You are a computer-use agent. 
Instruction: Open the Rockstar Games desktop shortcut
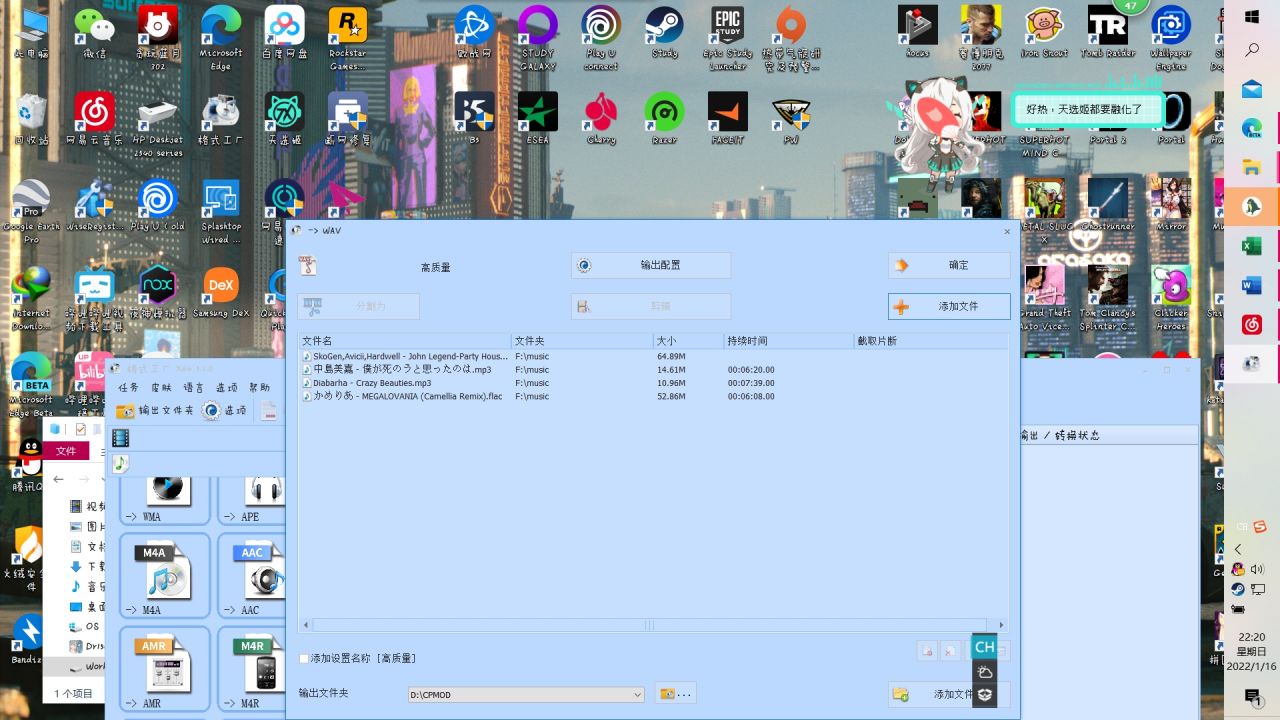(347, 39)
